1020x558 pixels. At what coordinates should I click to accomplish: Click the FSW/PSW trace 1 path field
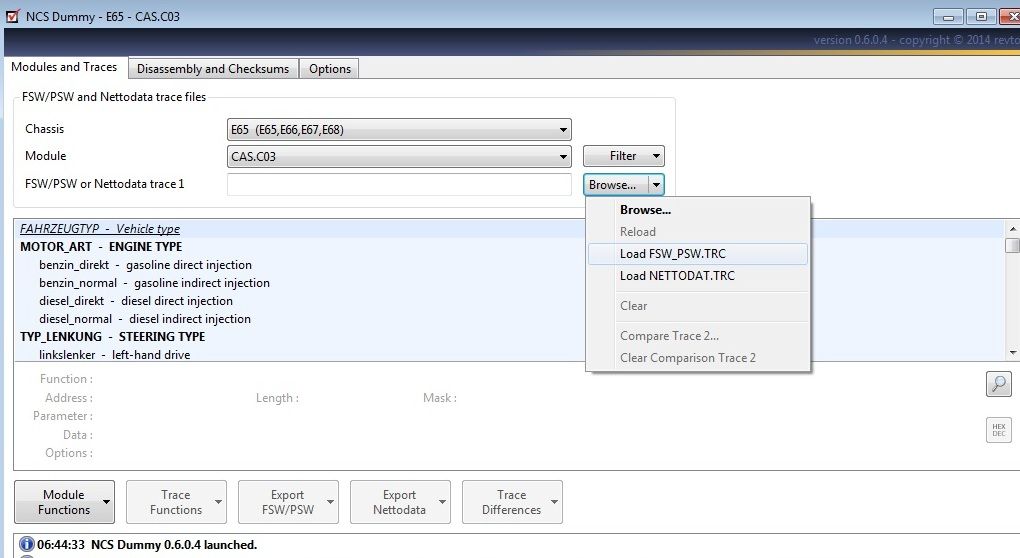(399, 184)
